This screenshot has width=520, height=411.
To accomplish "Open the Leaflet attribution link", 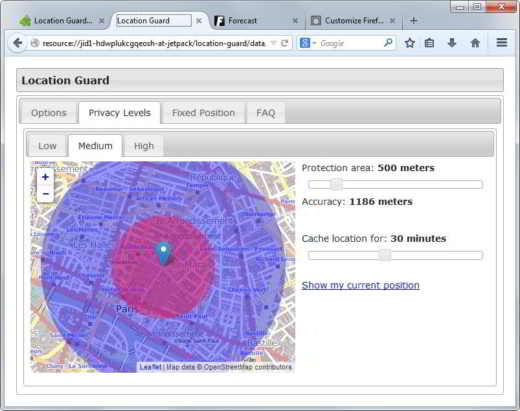I will pos(150,367).
